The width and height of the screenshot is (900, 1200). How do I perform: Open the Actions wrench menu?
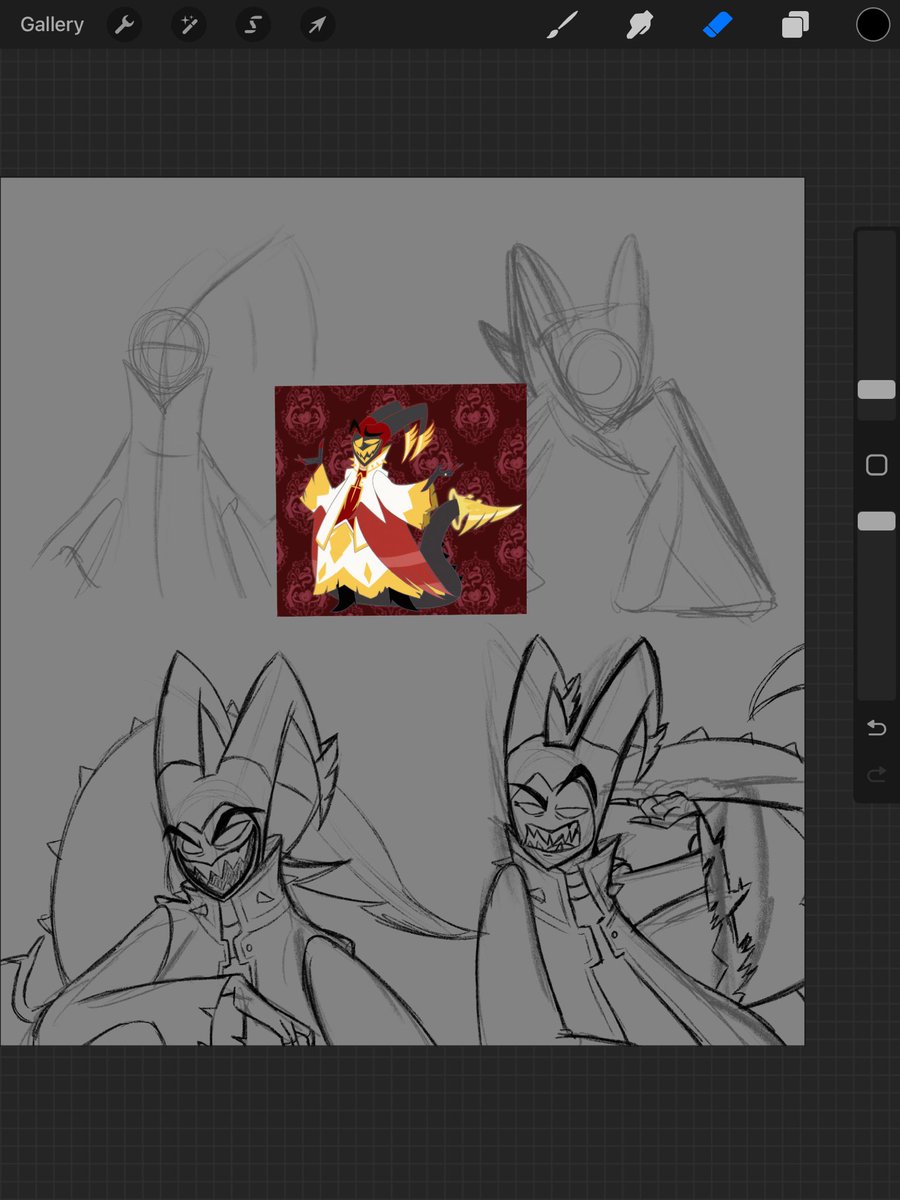coord(124,25)
